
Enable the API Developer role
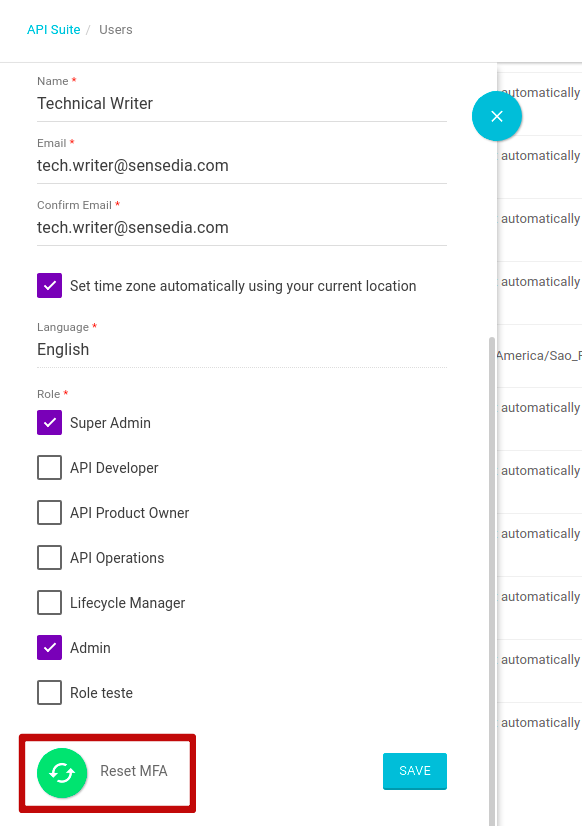click(x=49, y=467)
